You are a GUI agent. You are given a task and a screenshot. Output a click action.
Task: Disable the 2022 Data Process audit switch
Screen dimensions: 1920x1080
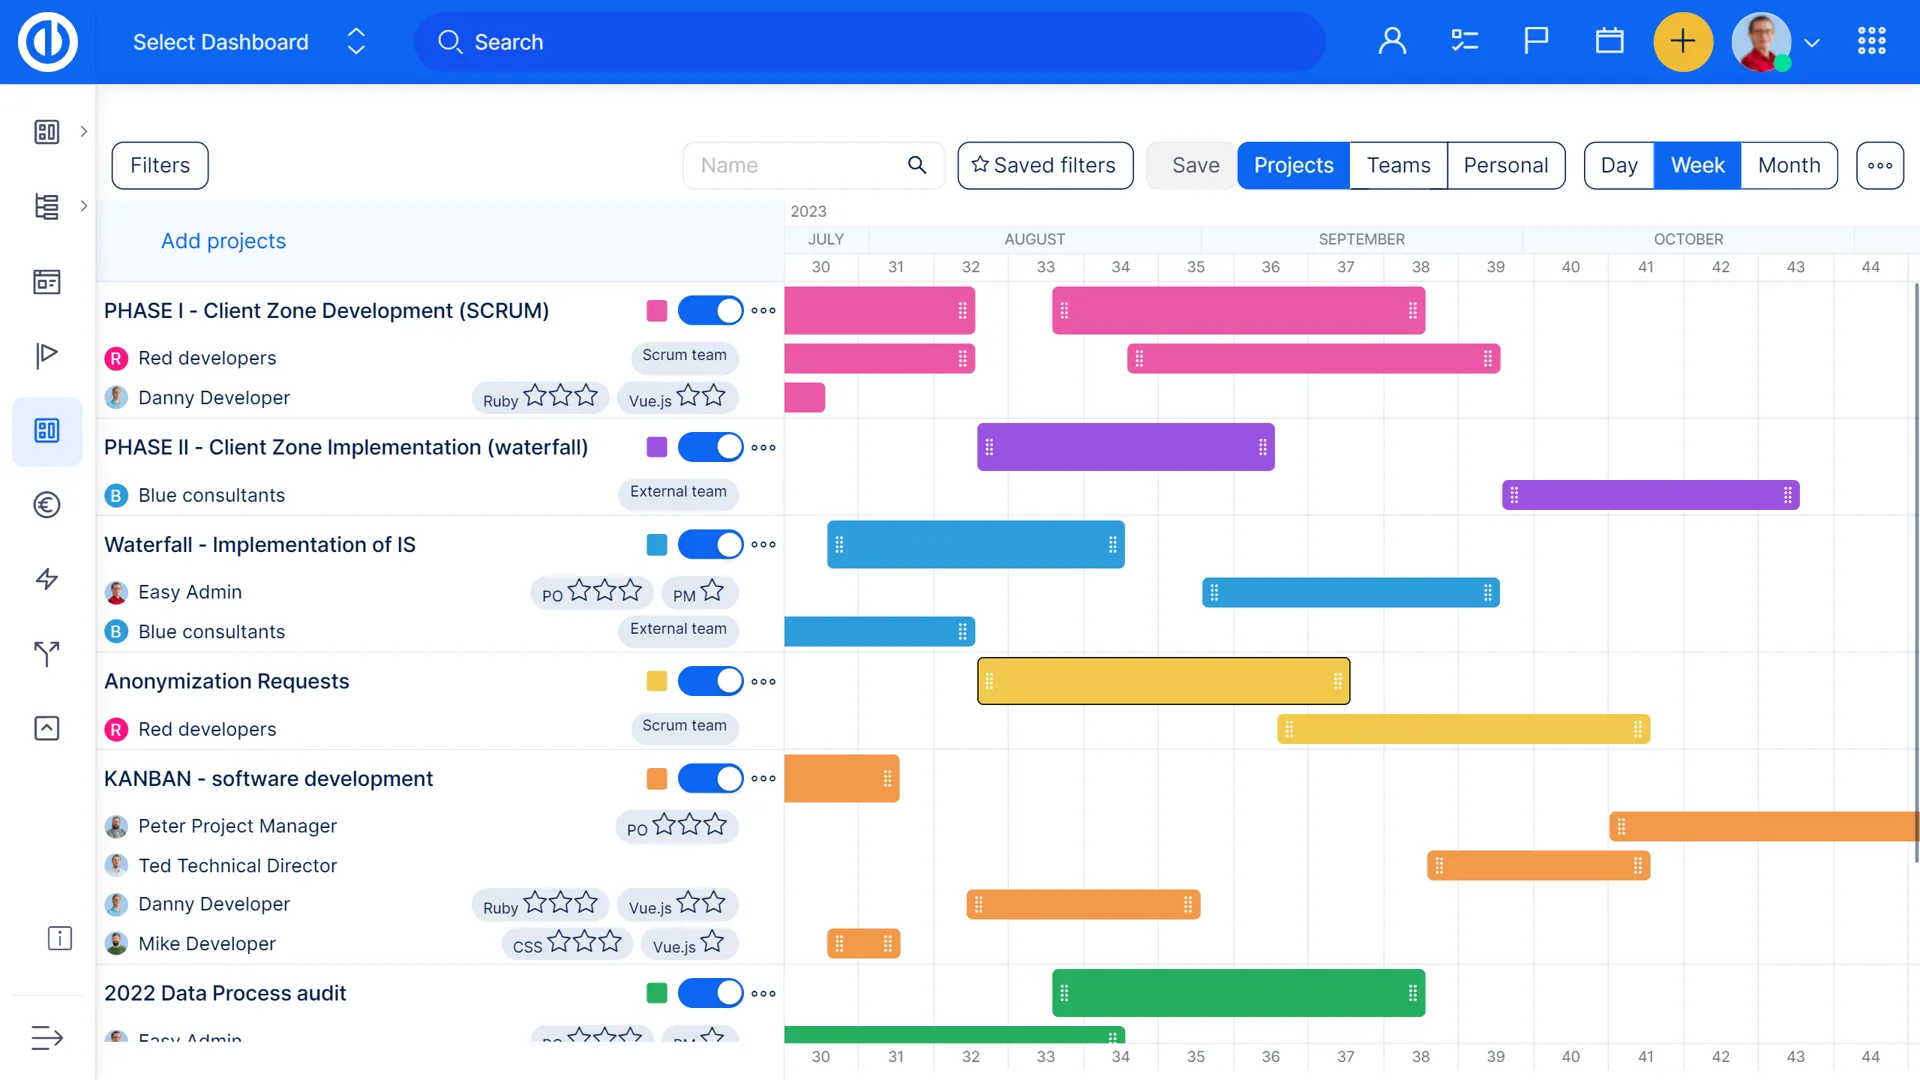coord(710,994)
